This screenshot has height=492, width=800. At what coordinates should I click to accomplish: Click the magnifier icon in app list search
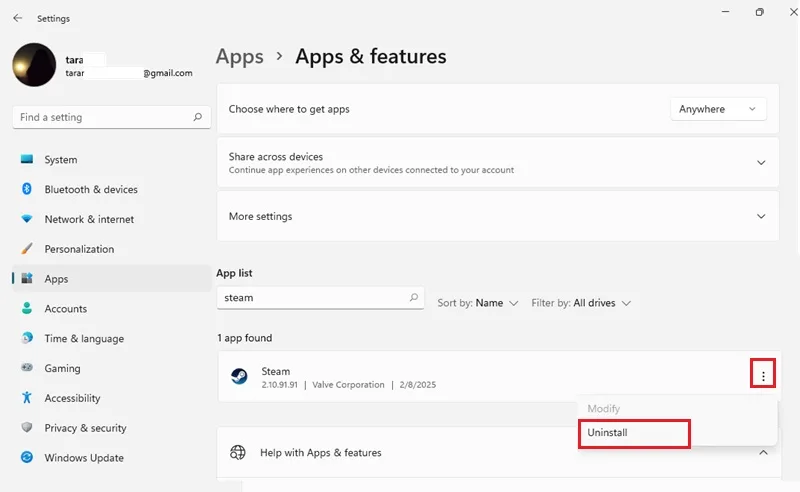414,297
